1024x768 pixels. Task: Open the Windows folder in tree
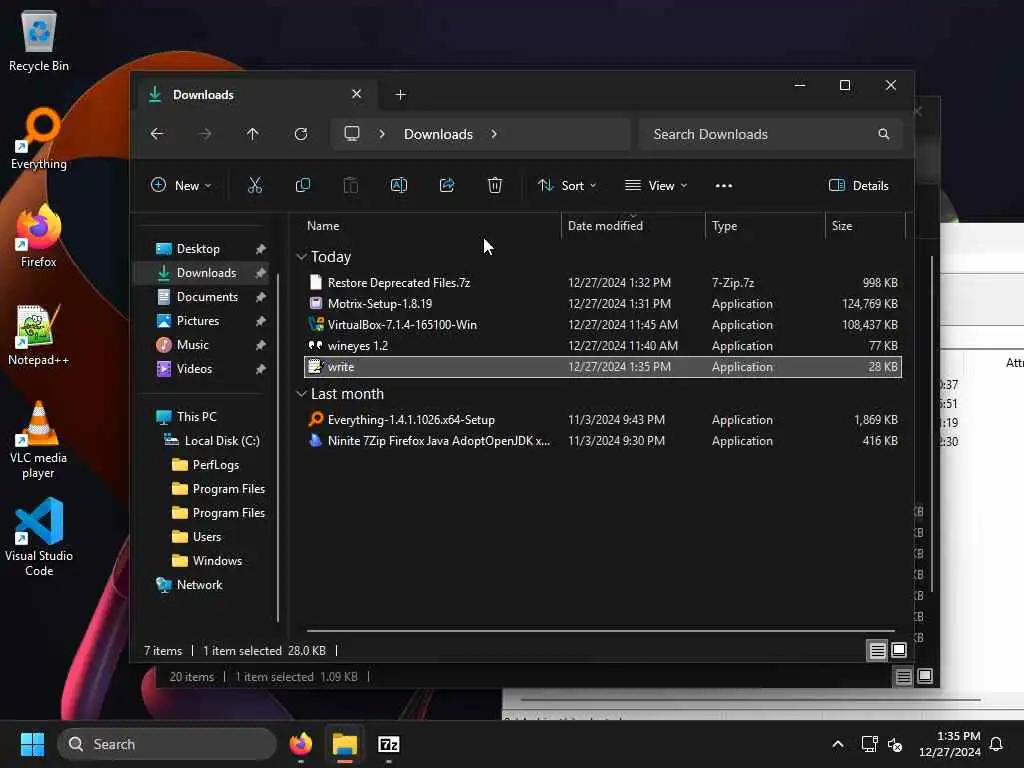(217, 561)
